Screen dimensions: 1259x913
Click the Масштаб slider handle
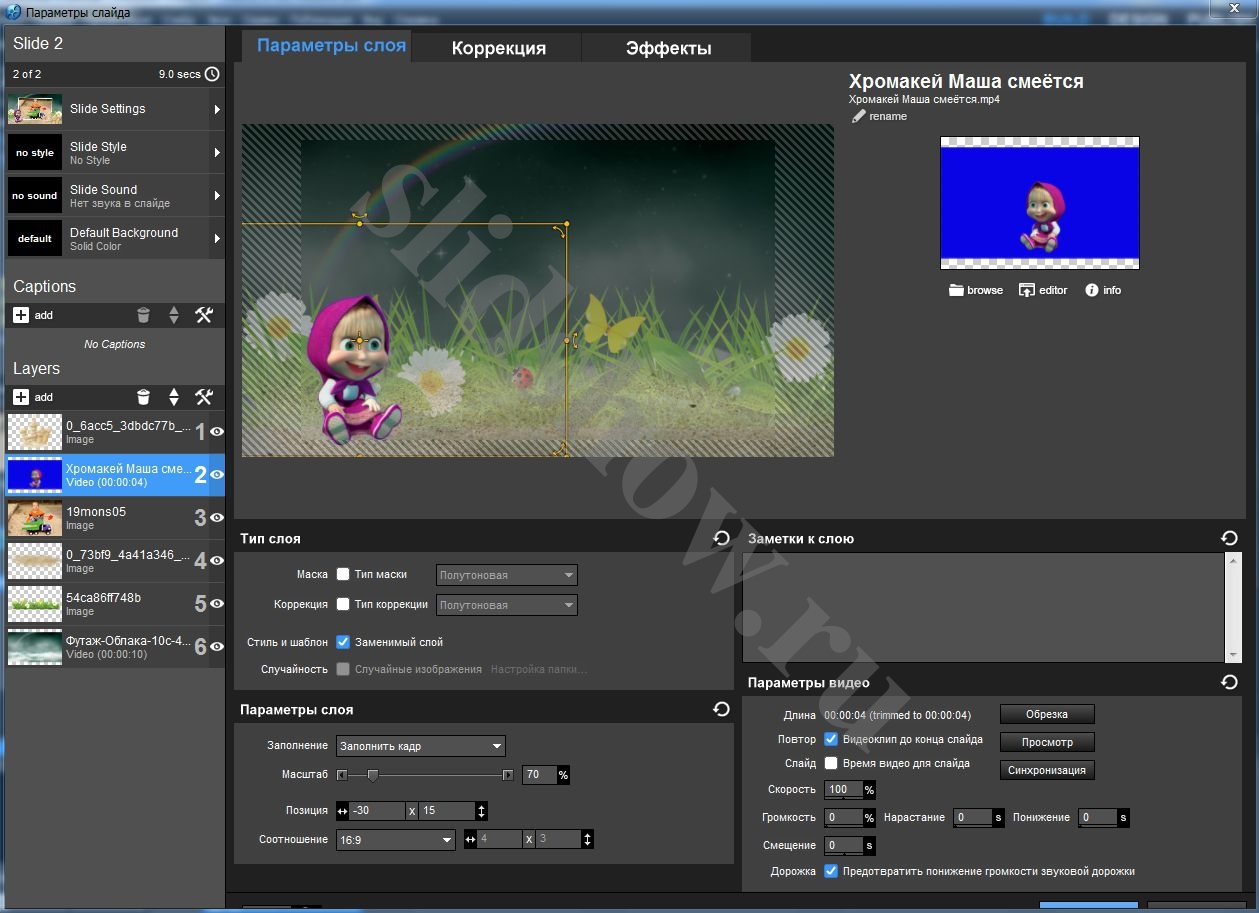[373, 775]
